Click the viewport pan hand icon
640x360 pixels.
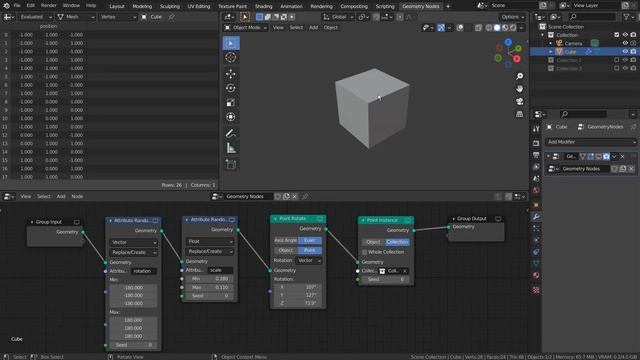tap(519, 89)
